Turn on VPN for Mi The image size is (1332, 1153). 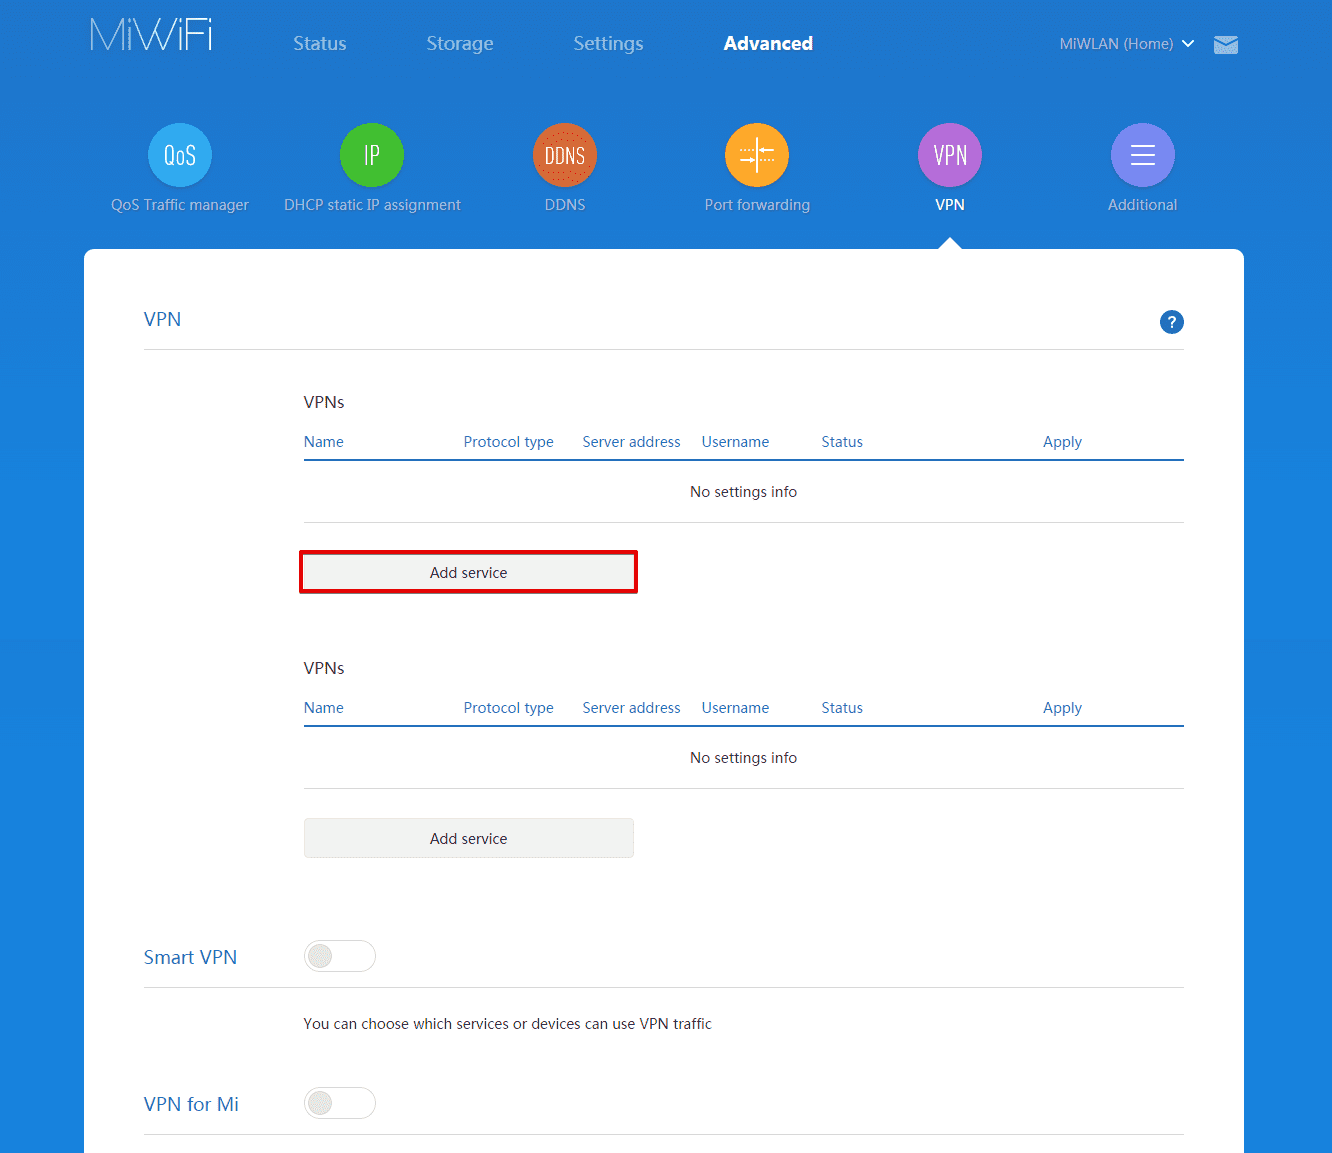pyautogui.click(x=340, y=1103)
